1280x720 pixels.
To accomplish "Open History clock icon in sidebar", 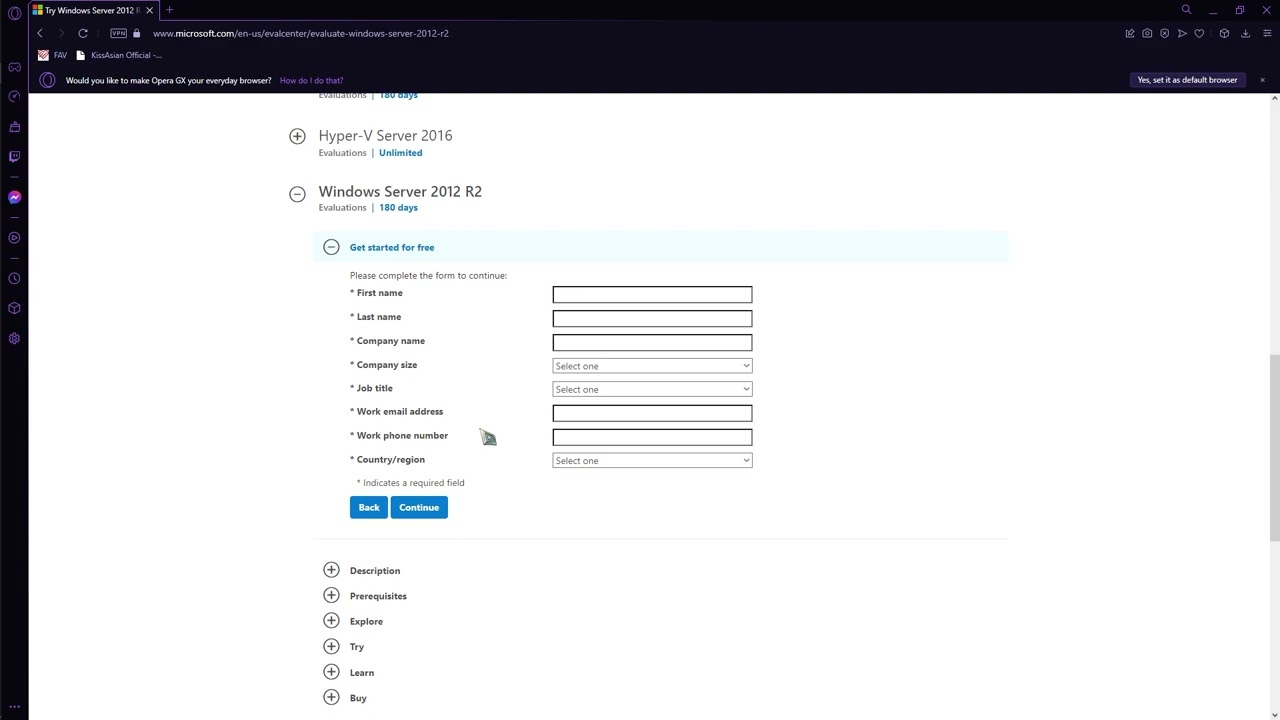I will 14,279.
